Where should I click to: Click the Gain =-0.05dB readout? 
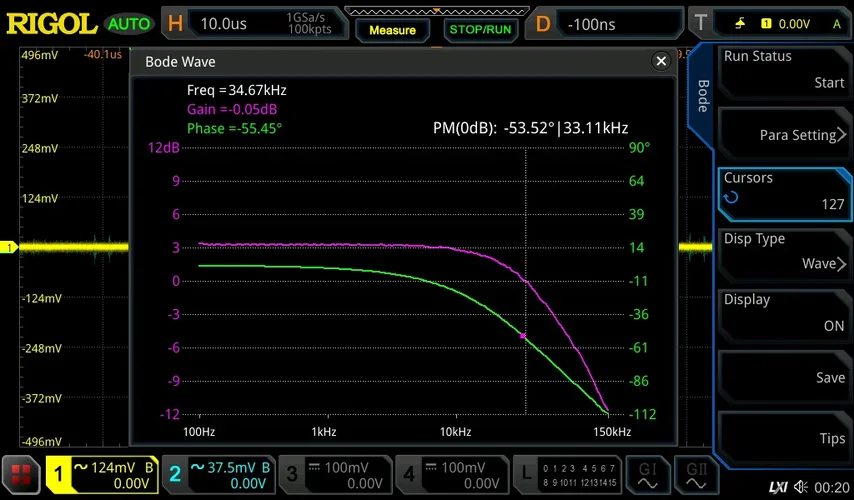point(232,109)
